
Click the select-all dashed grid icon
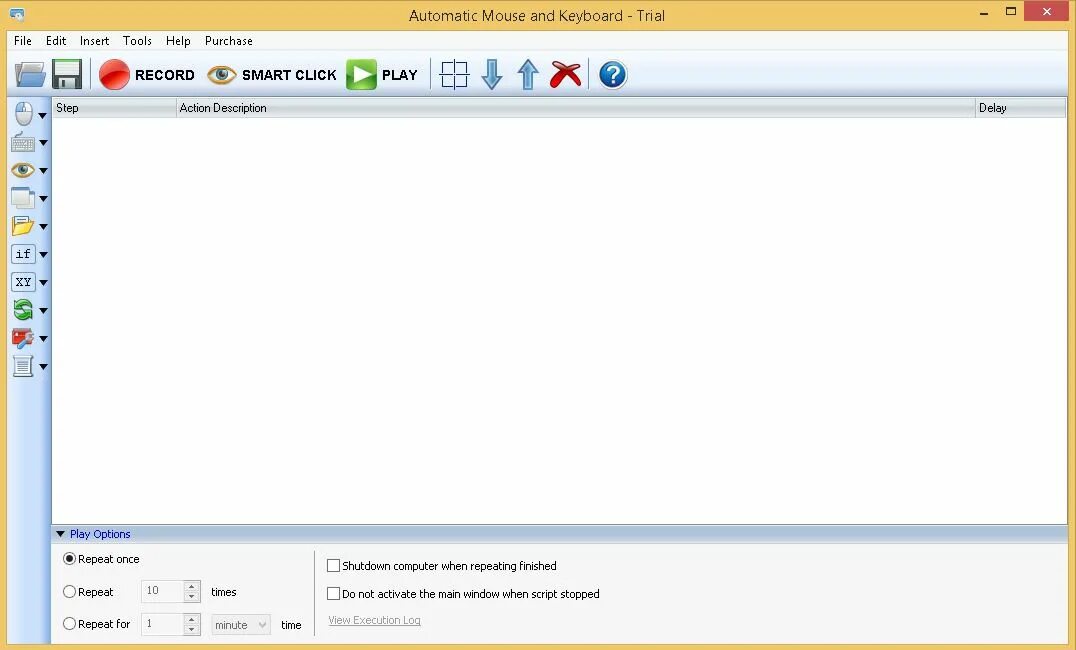454,75
